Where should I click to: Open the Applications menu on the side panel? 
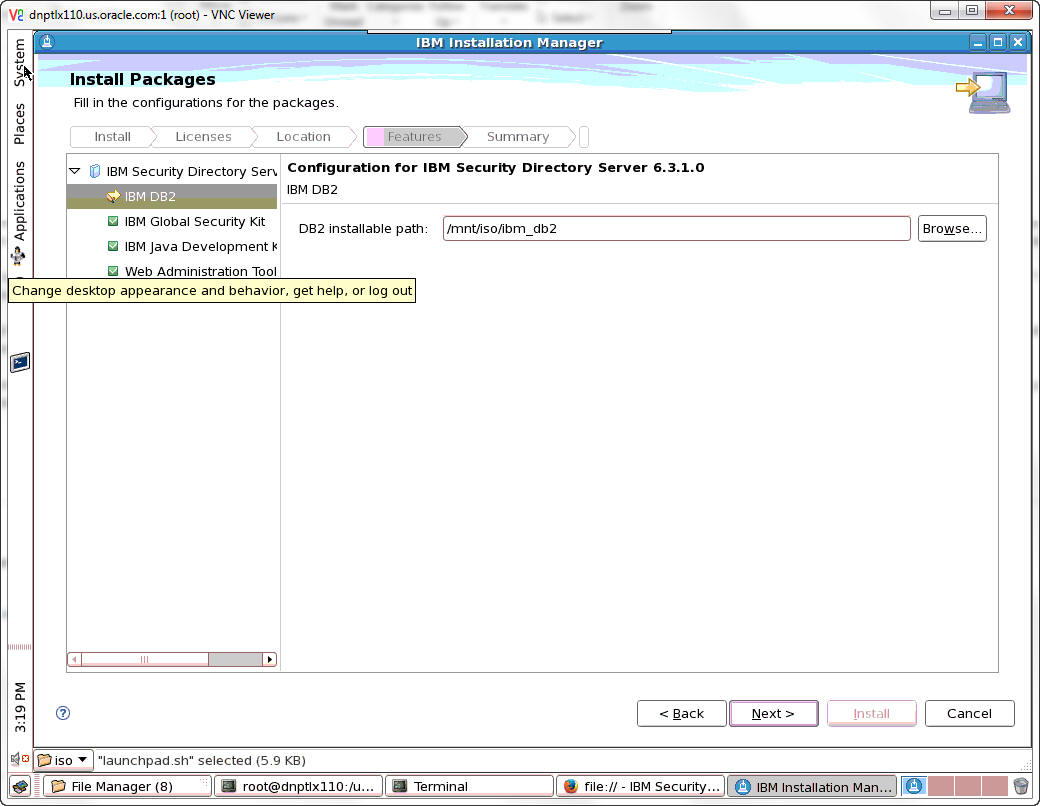pos(19,200)
